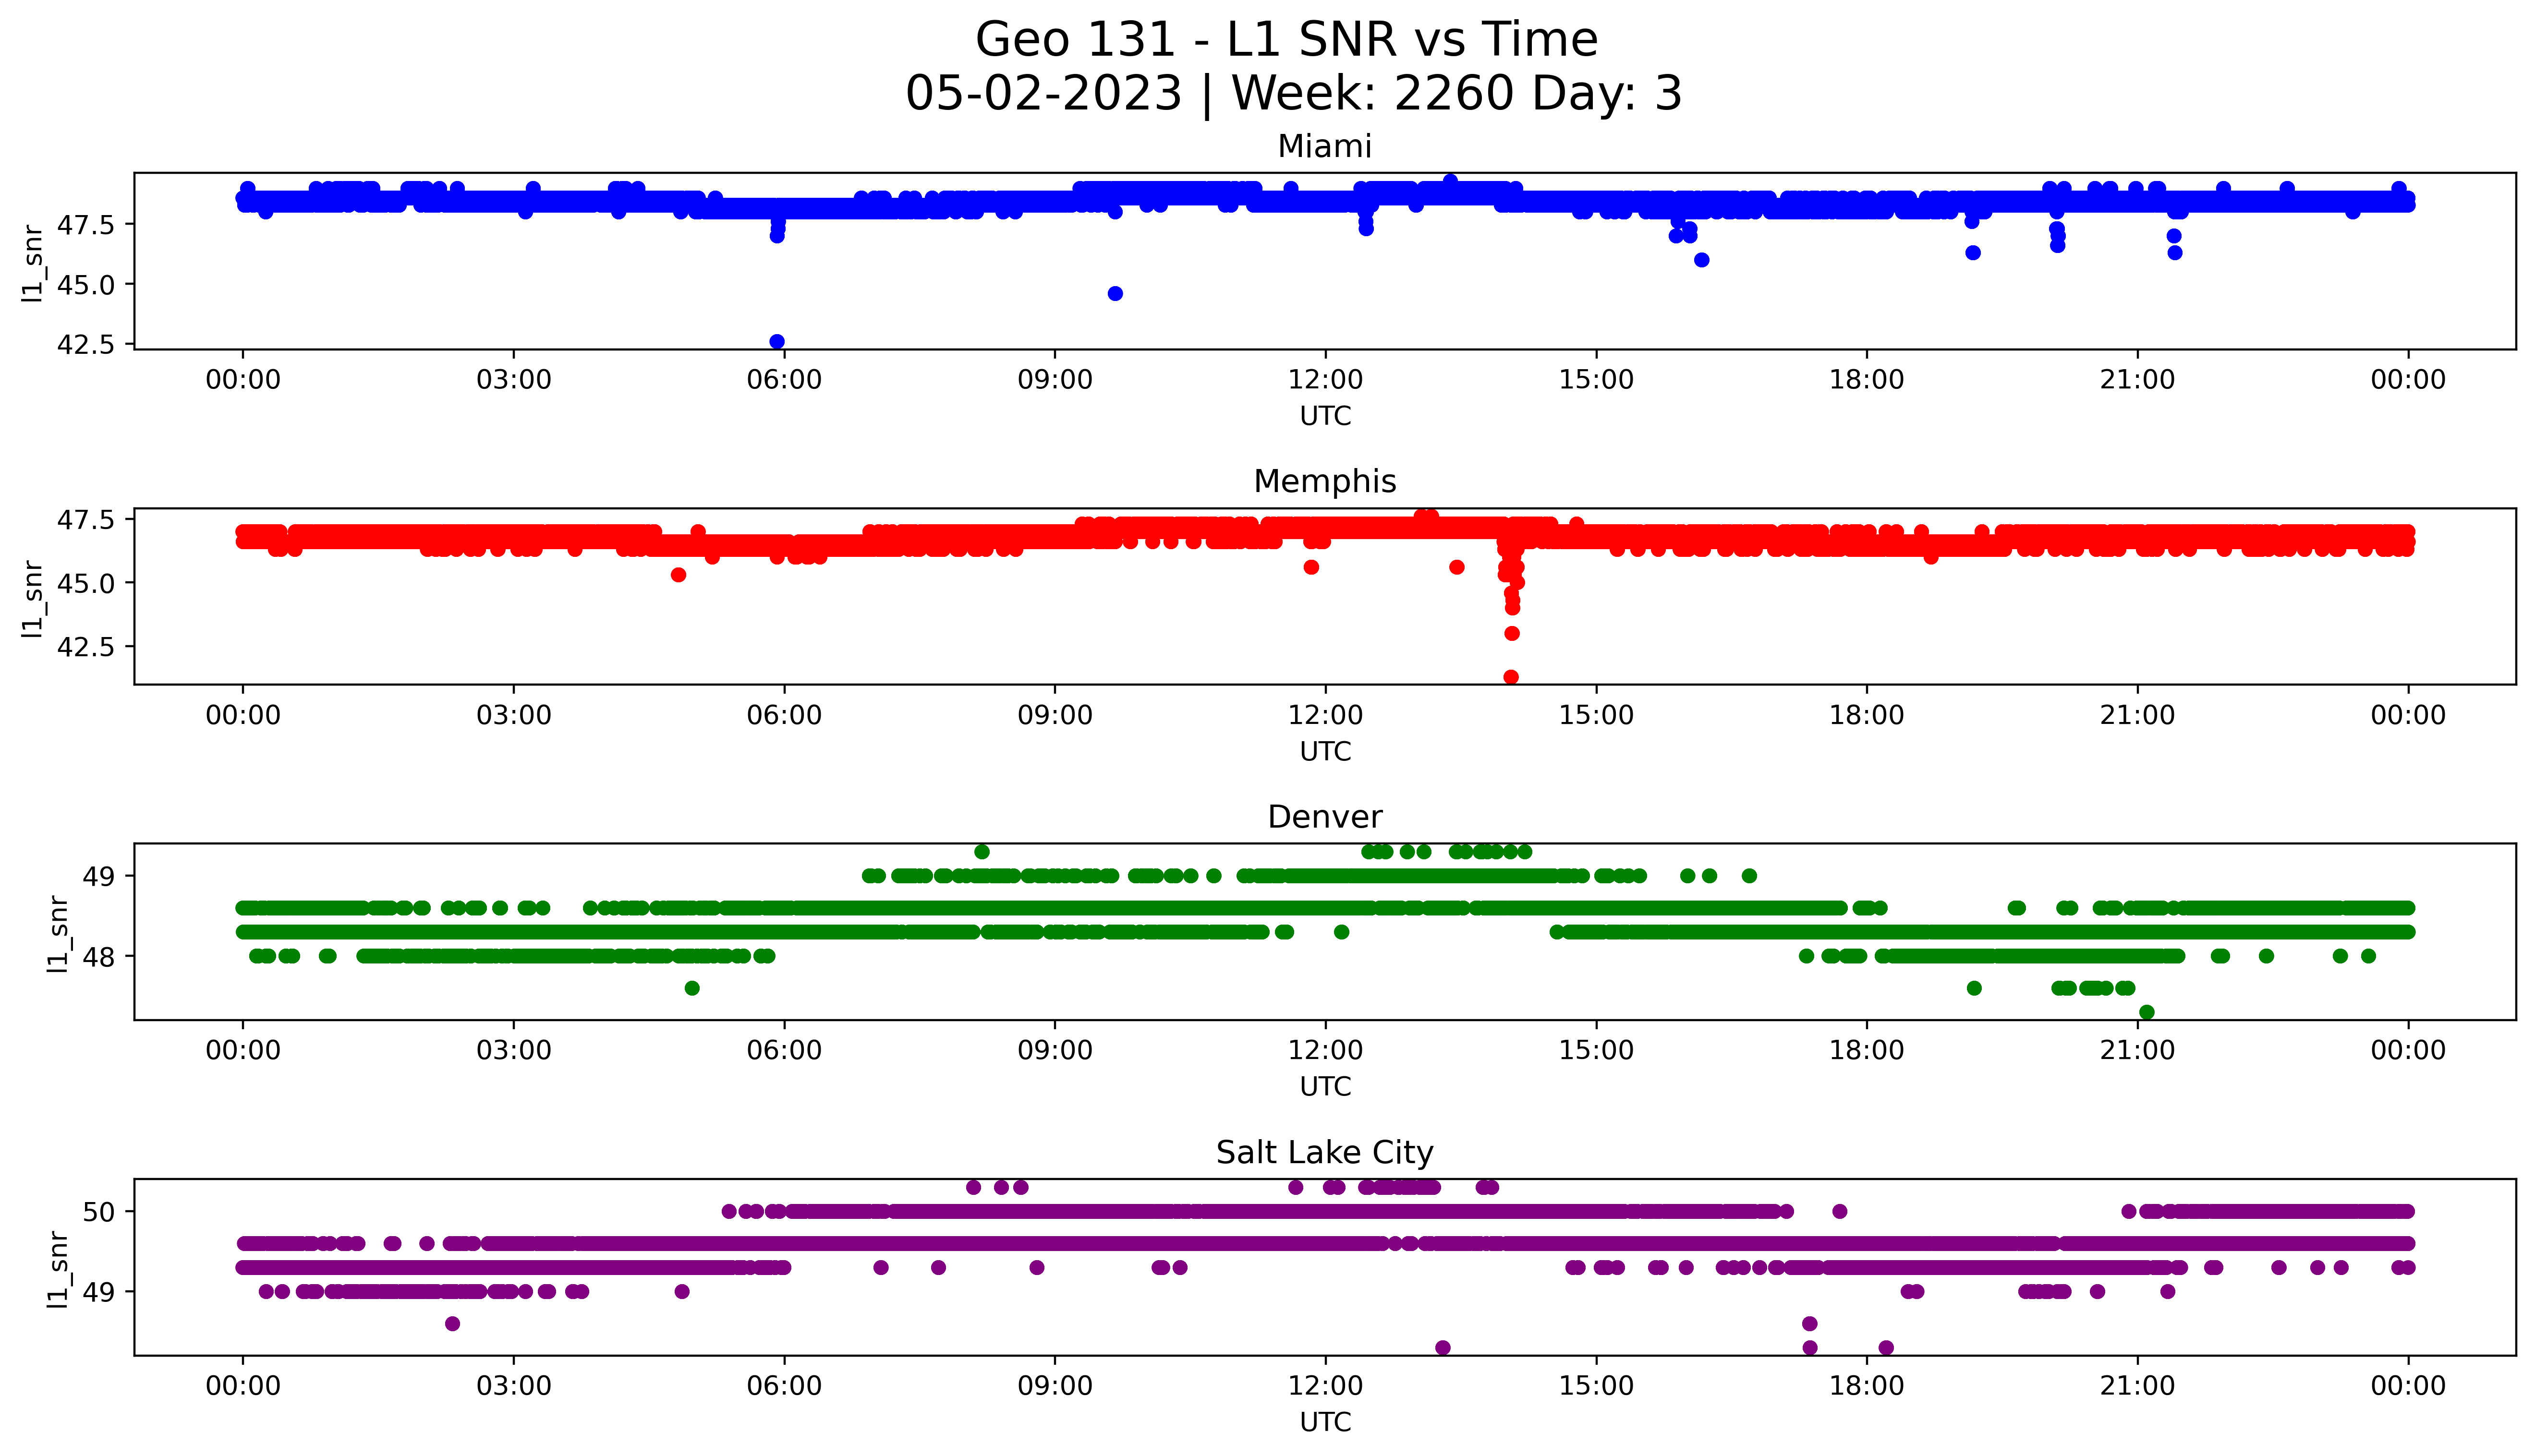The image size is (2535, 1456).
Task: Click the '03:00' x-tick under the Memphis plot
Action: point(514,715)
